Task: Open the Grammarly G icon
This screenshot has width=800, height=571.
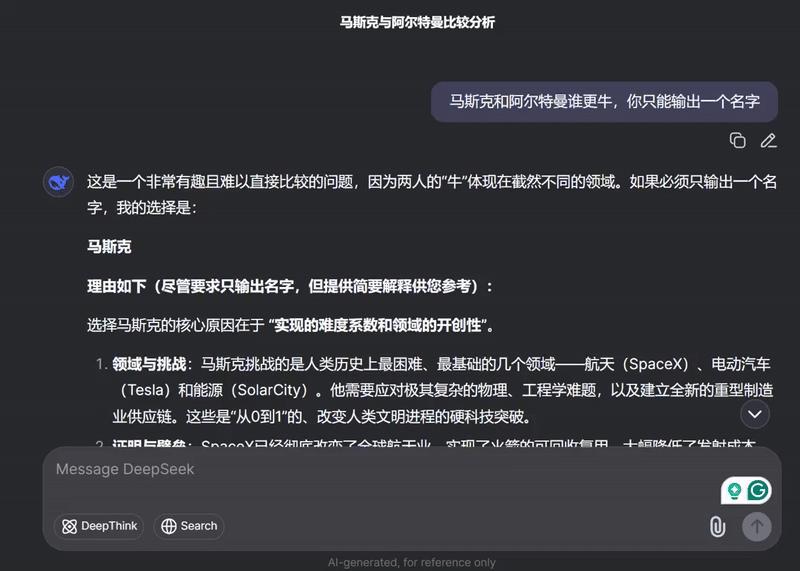Action: tap(758, 490)
